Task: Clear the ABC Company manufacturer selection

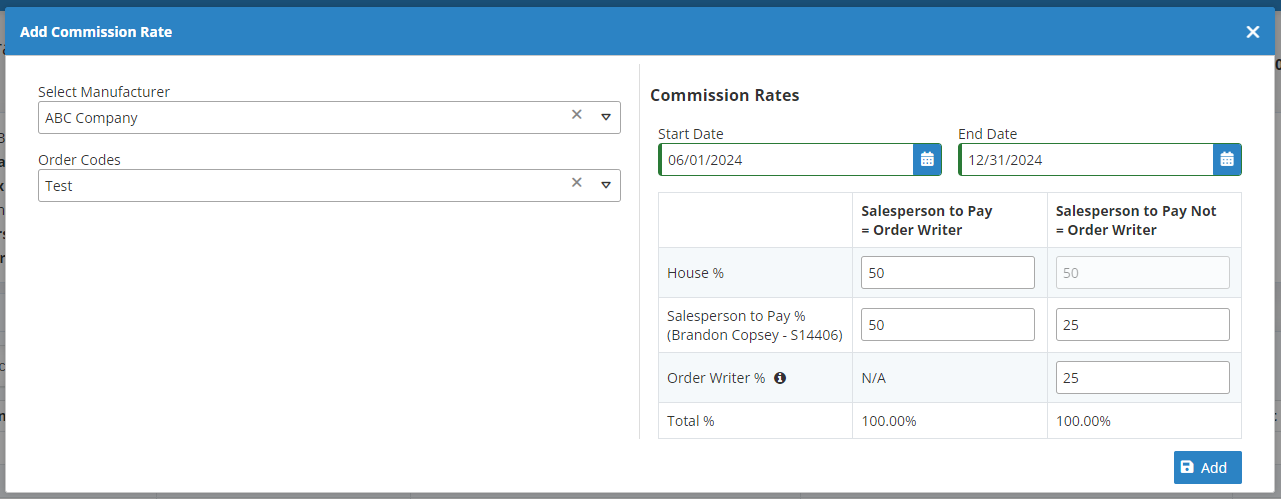Action: pyautogui.click(x=576, y=115)
